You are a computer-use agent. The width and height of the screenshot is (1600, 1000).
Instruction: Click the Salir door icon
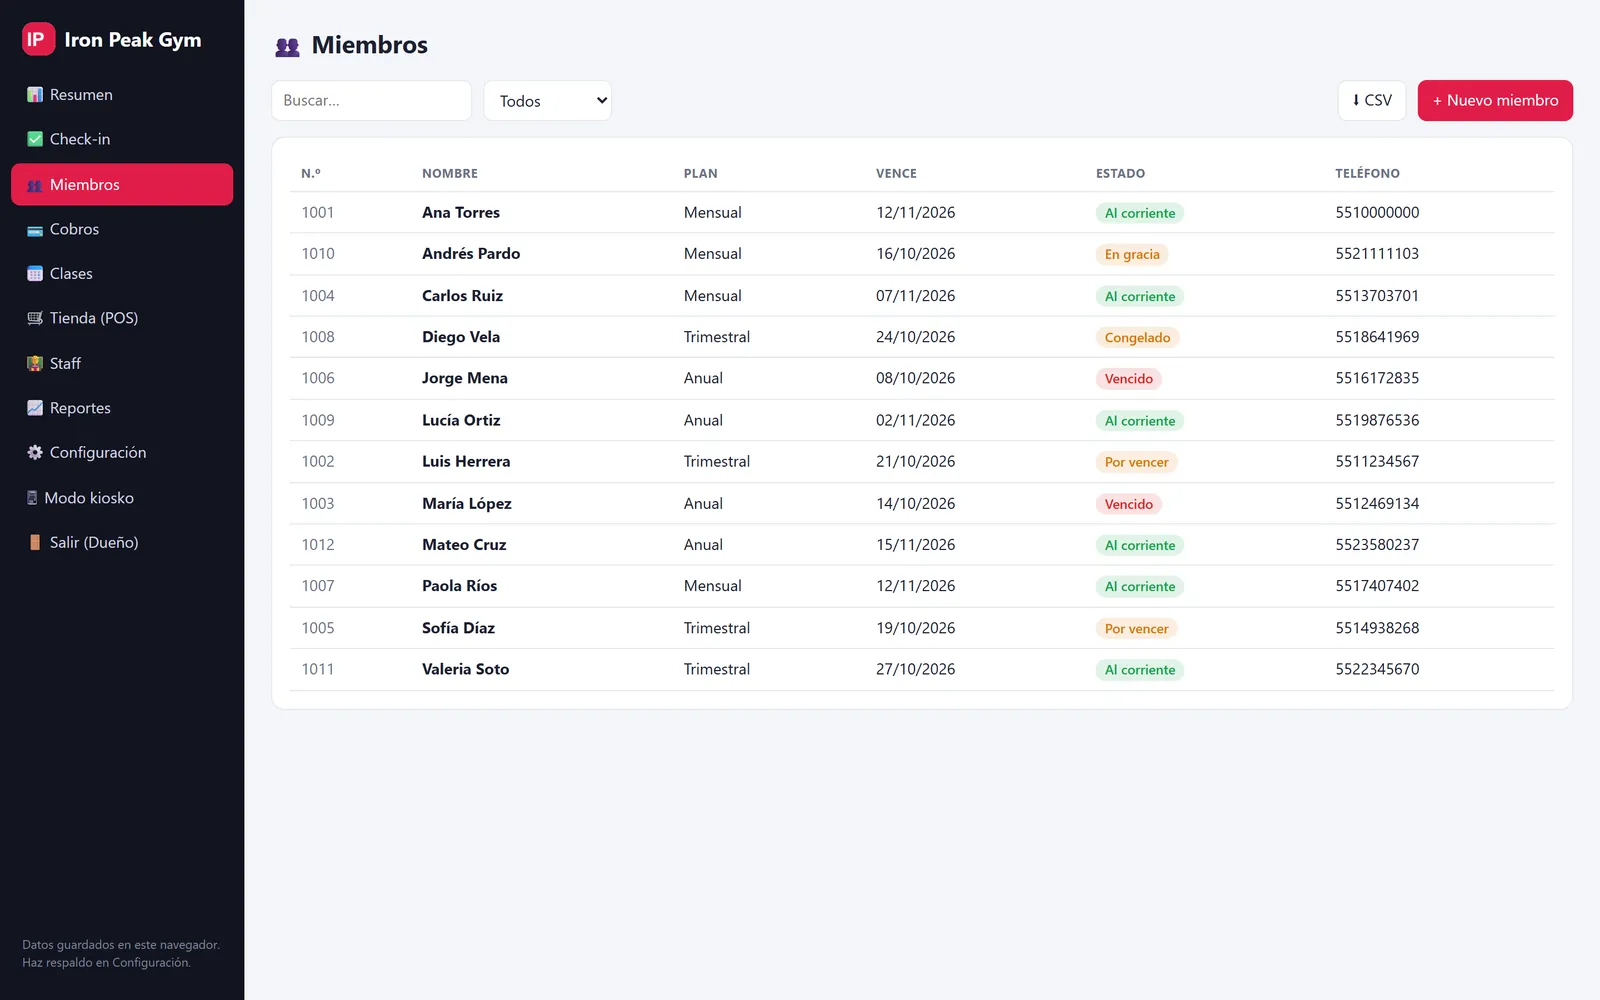coord(35,542)
